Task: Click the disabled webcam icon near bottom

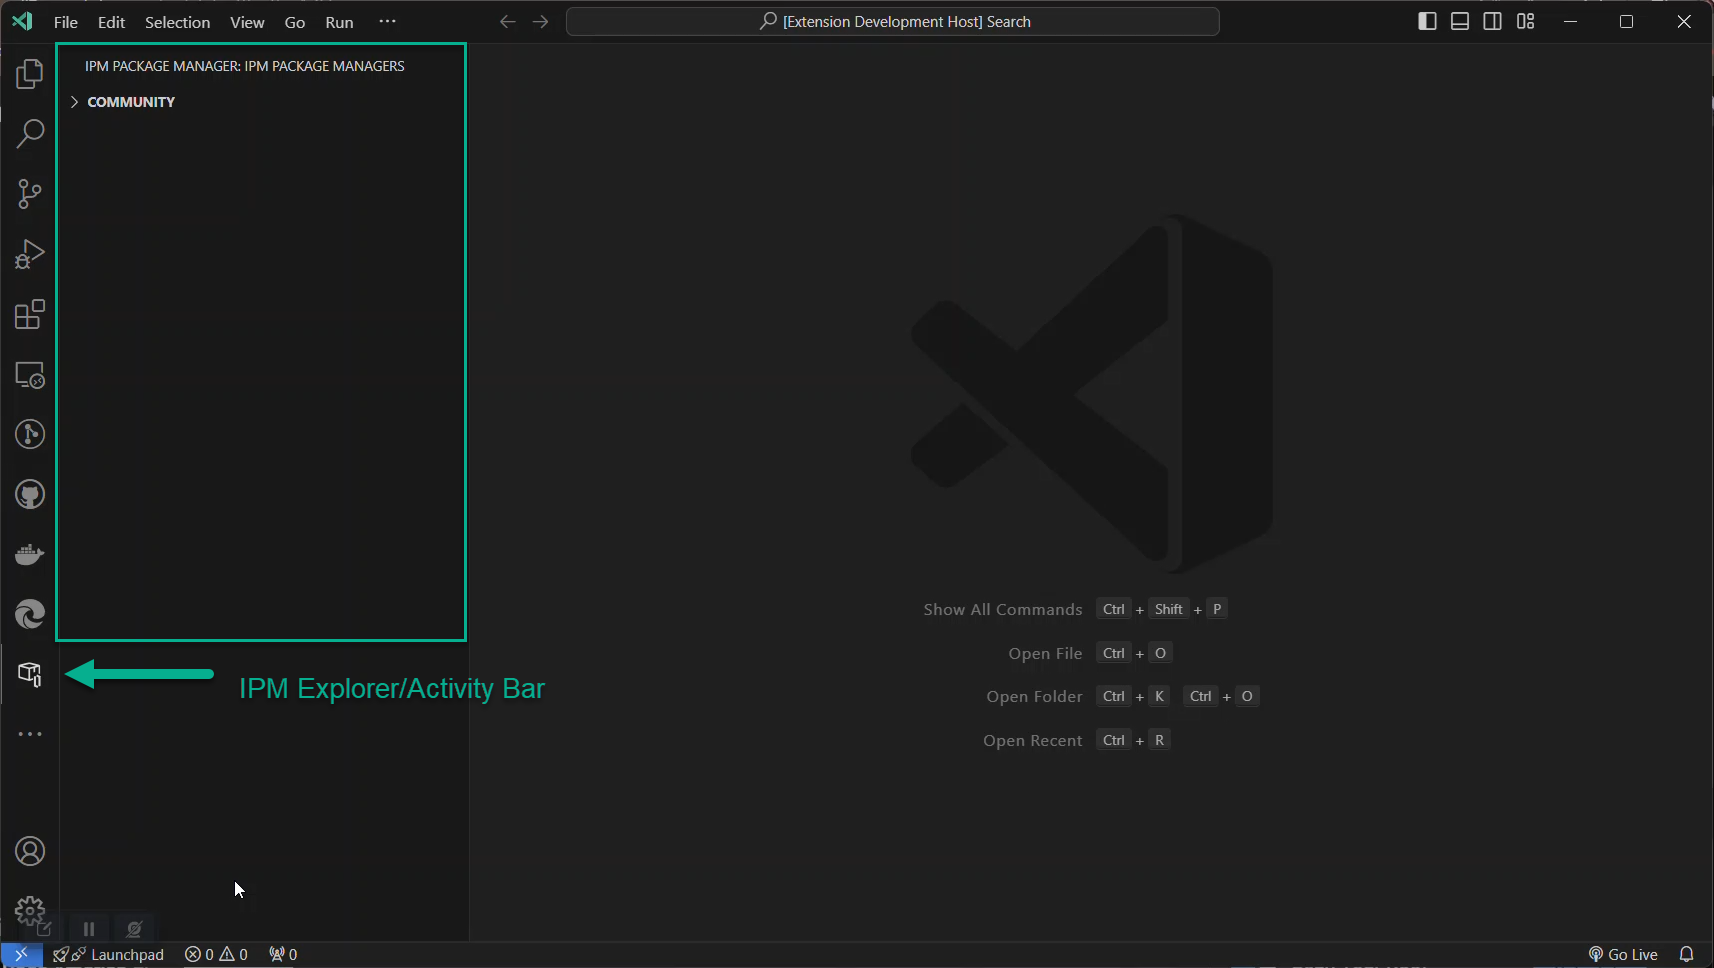Action: 135,929
